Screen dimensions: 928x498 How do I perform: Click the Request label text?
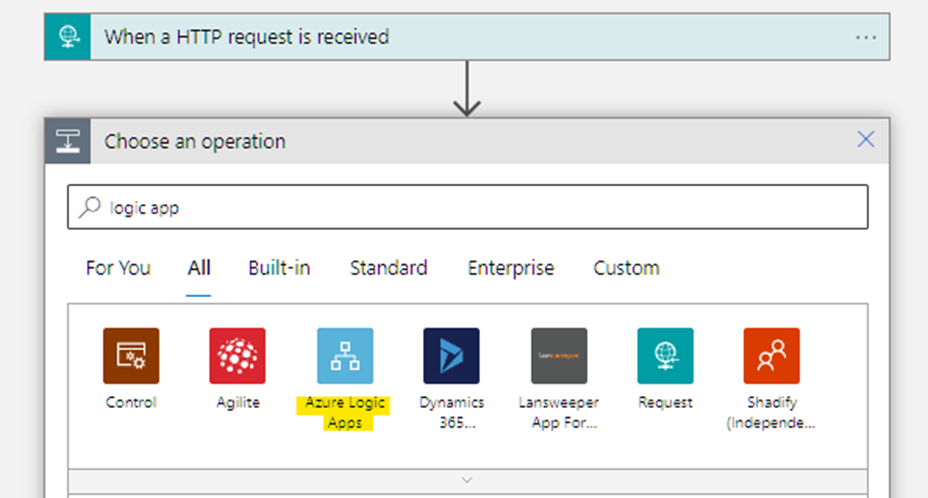pyautogui.click(x=665, y=403)
